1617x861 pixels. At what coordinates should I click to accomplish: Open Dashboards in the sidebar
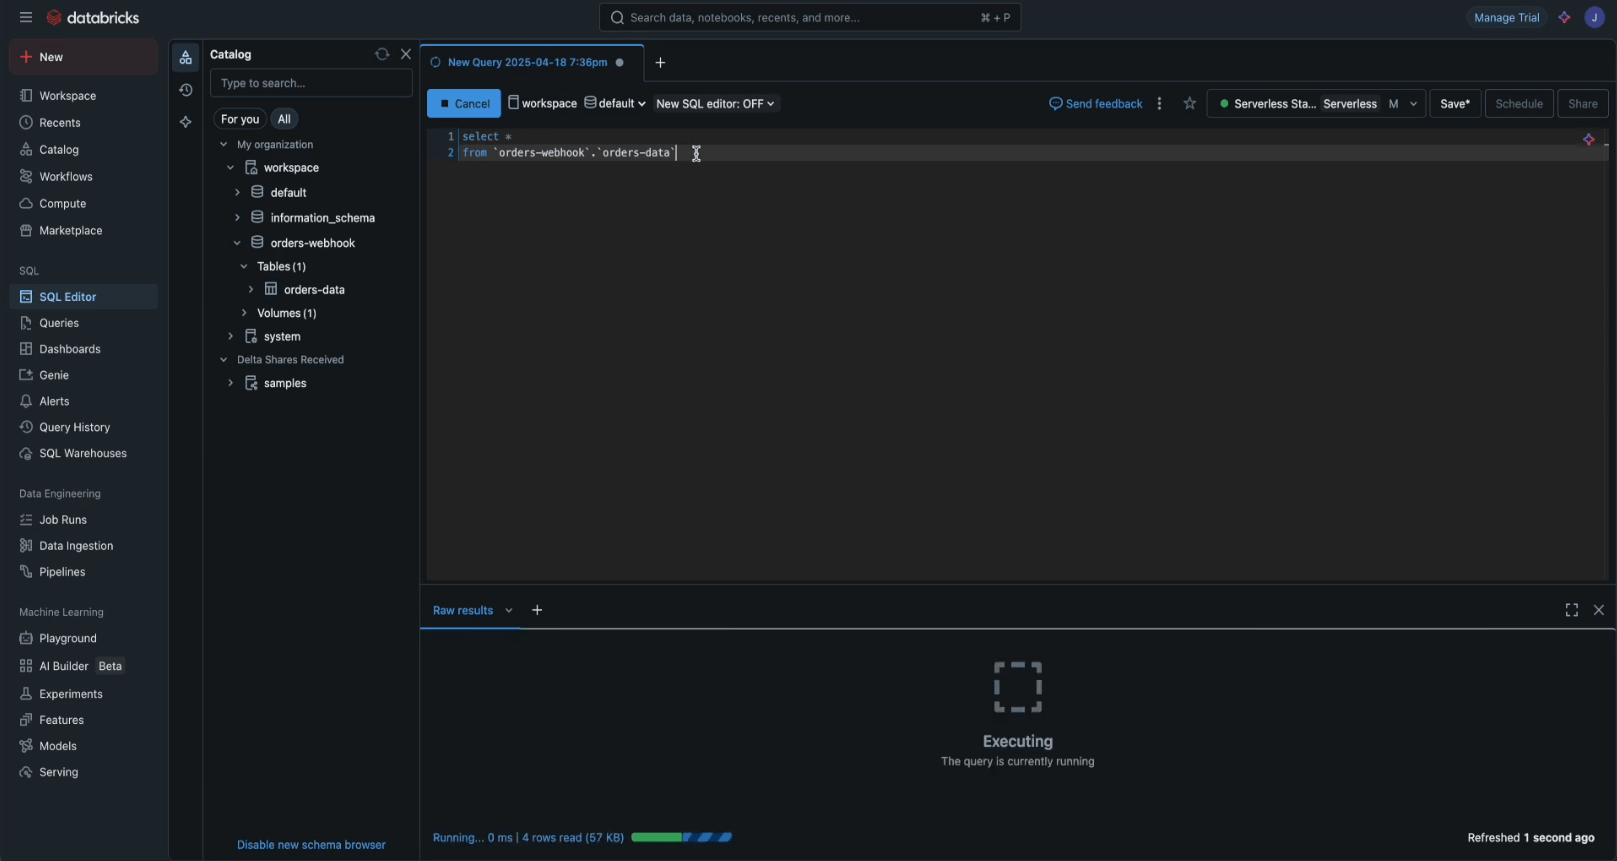(x=83, y=349)
